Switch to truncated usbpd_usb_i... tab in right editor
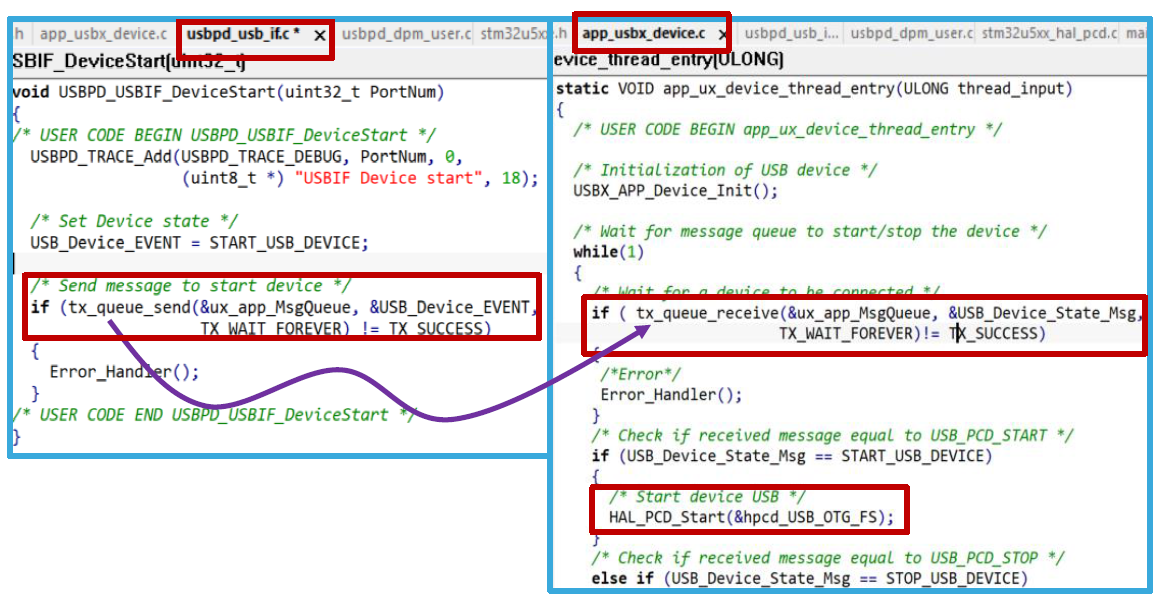Image resolution: width=1159 pixels, height=600 pixels. (x=791, y=33)
